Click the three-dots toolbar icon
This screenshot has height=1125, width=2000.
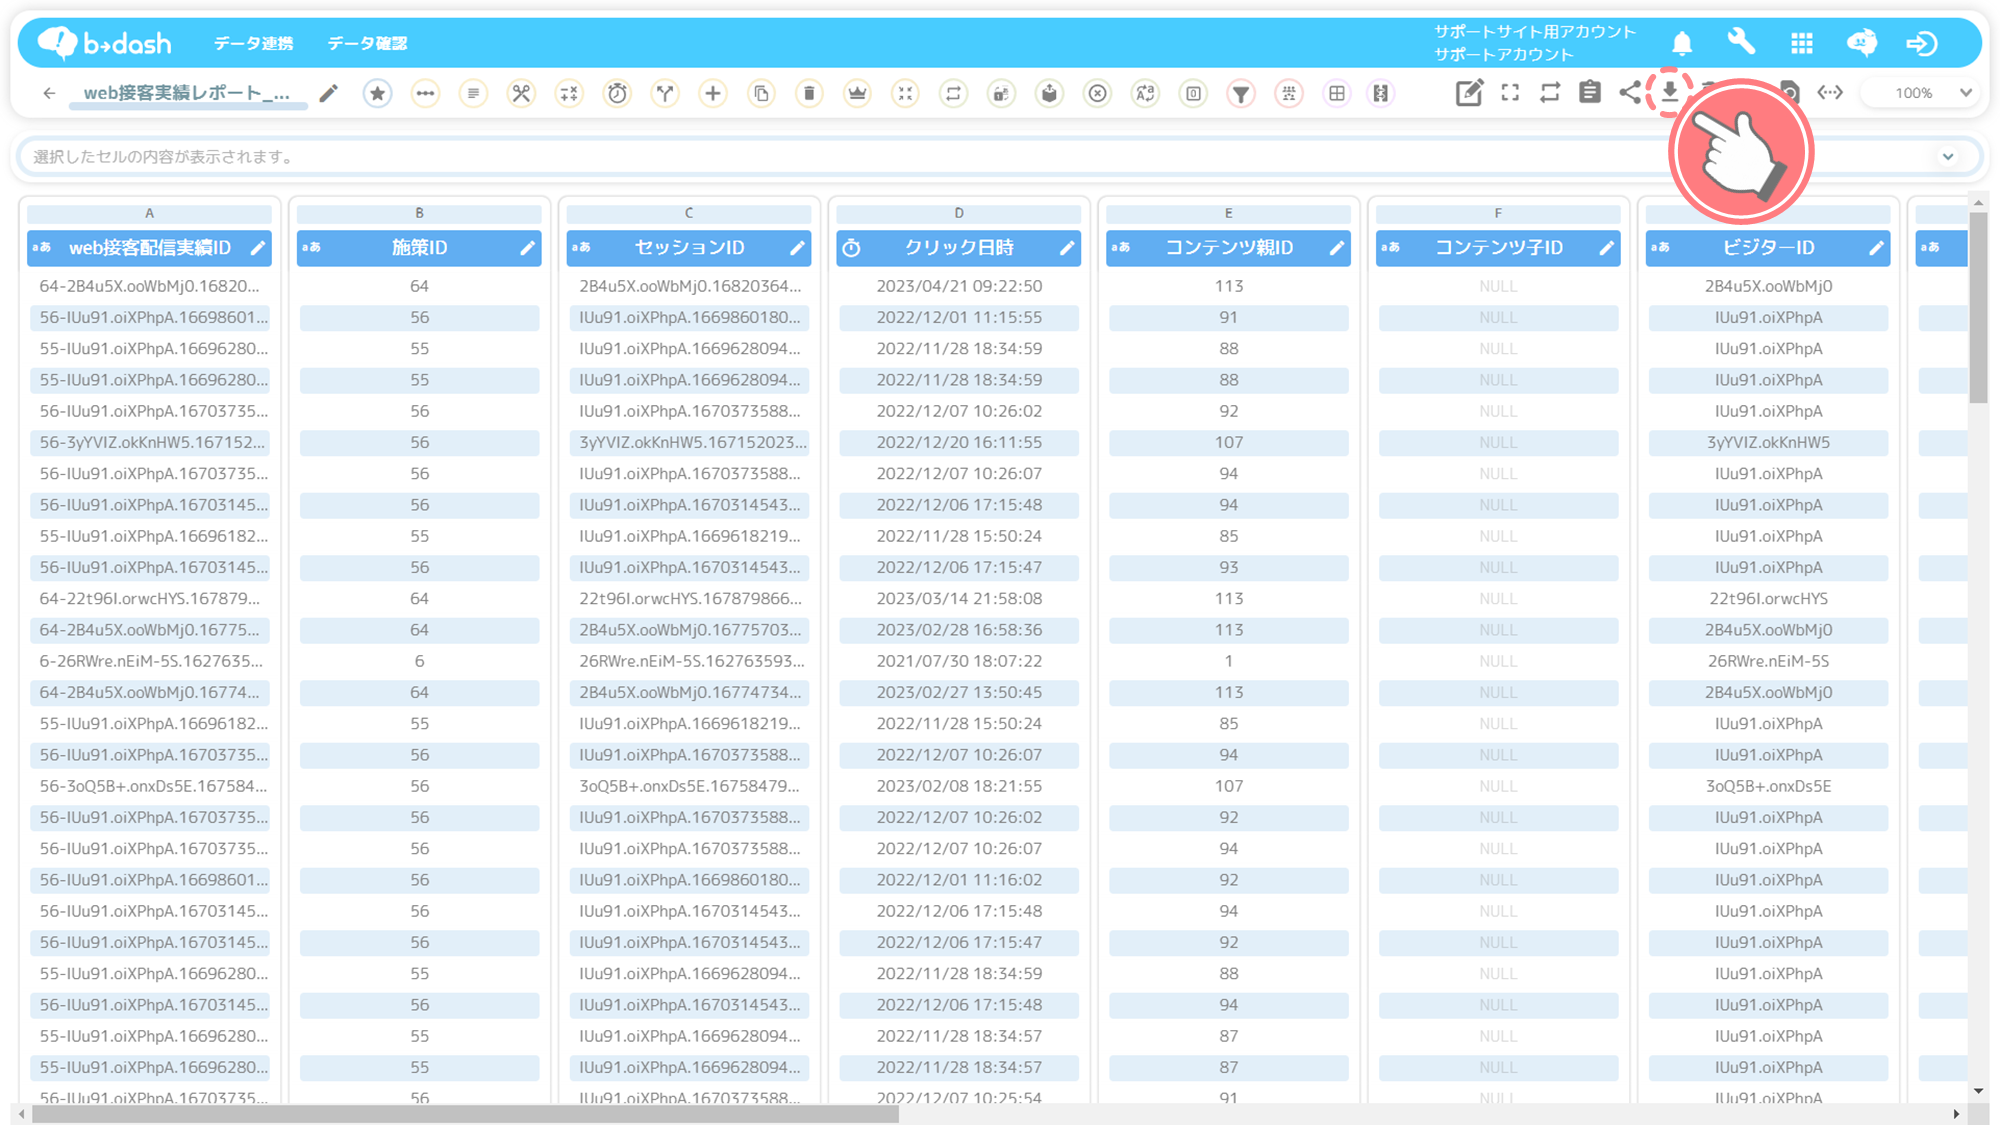coord(425,93)
